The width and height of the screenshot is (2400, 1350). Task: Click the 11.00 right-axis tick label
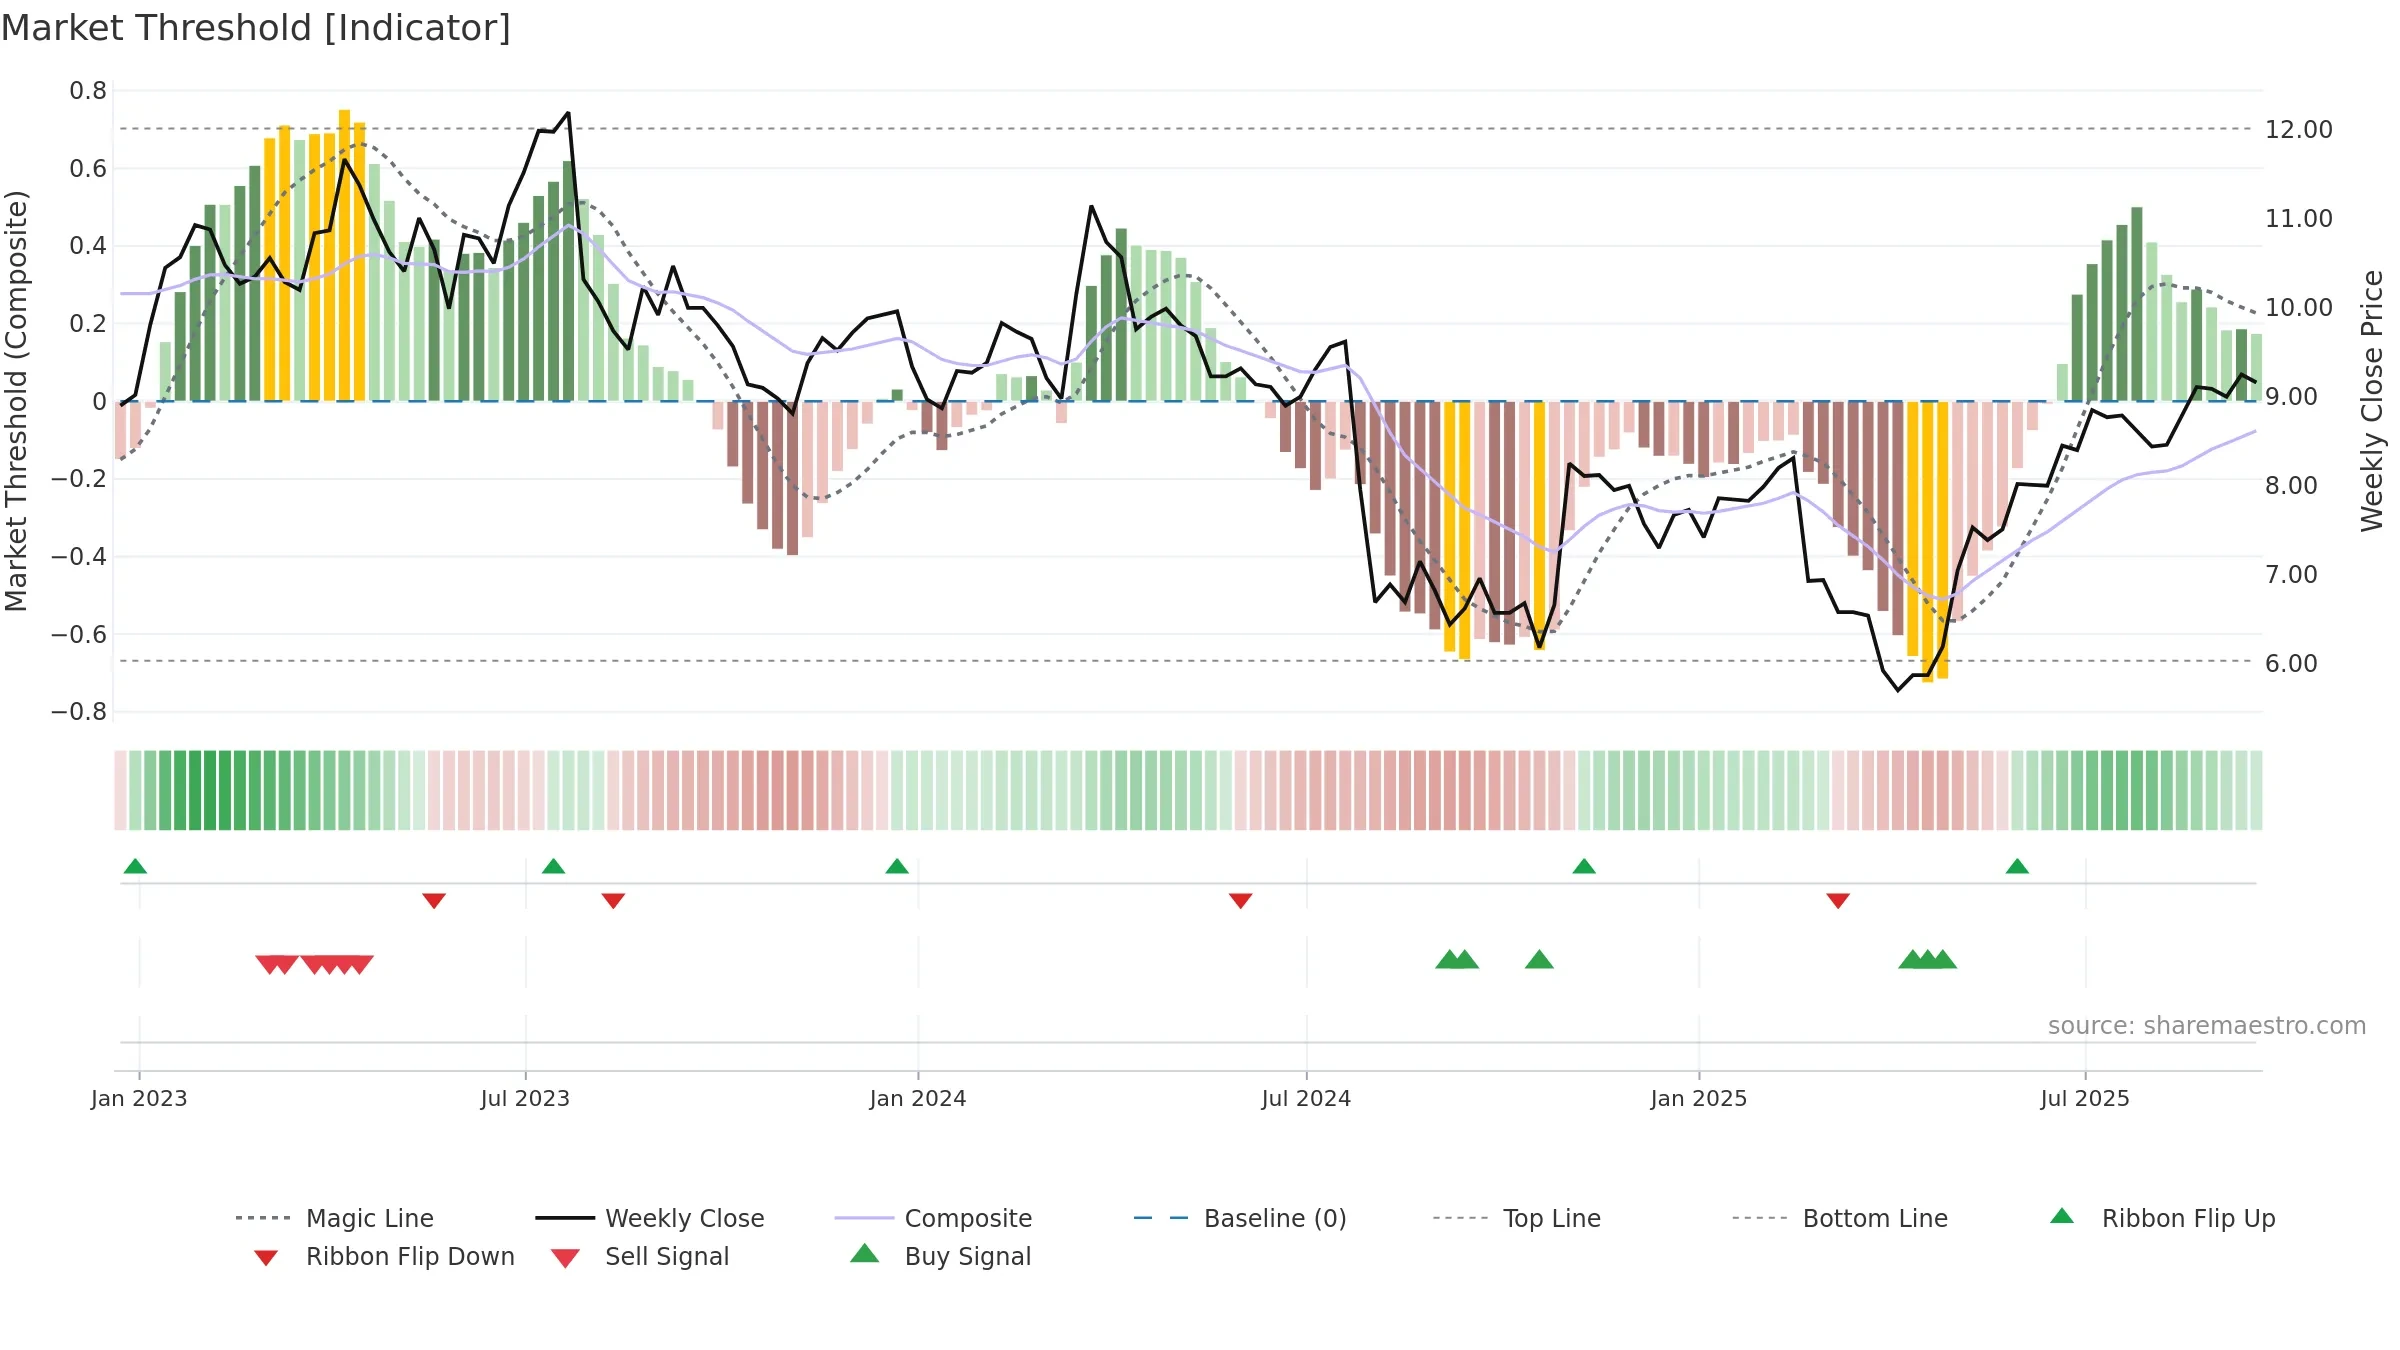tap(2299, 218)
